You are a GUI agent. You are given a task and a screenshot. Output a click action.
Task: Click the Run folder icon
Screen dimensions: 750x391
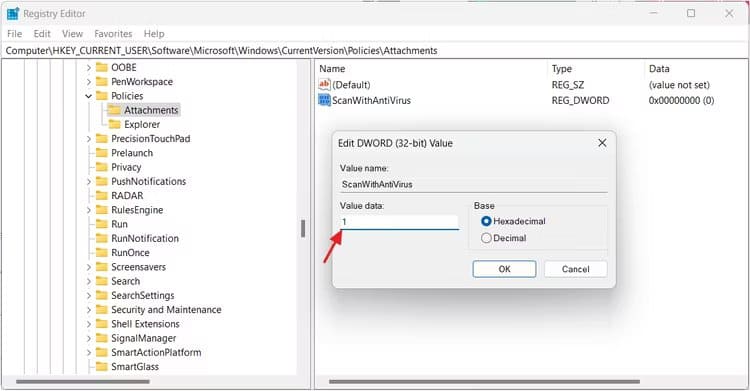[101, 224]
